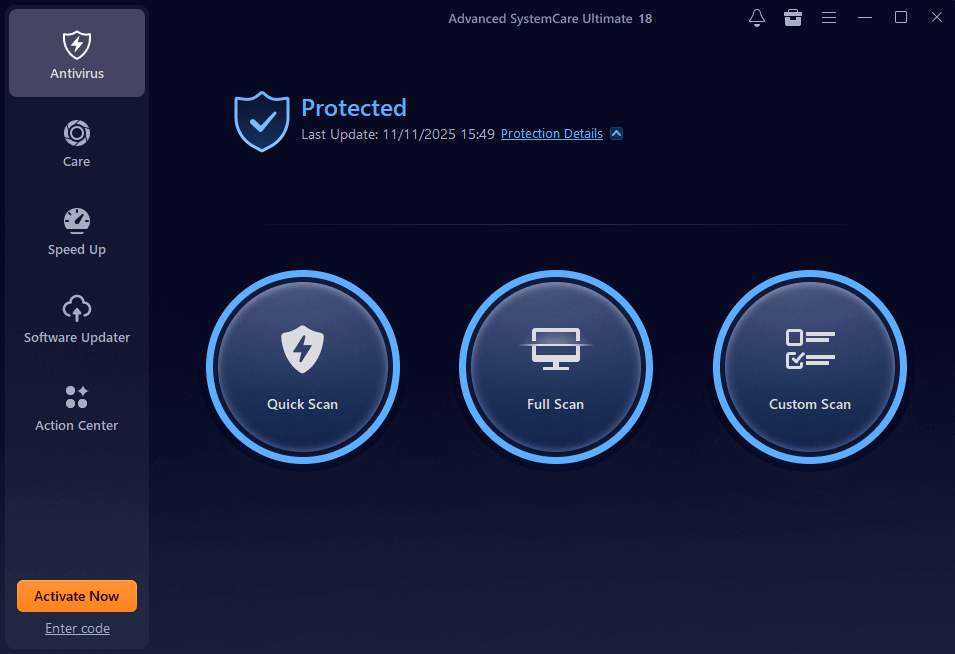Screen dimensions: 955x654
Task: Click the Protected shield status icon
Action: tap(261, 121)
